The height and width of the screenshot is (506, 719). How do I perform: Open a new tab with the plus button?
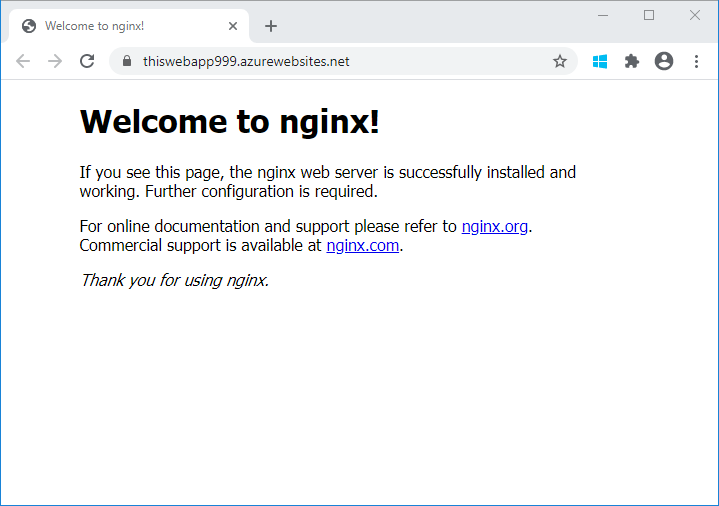[271, 26]
